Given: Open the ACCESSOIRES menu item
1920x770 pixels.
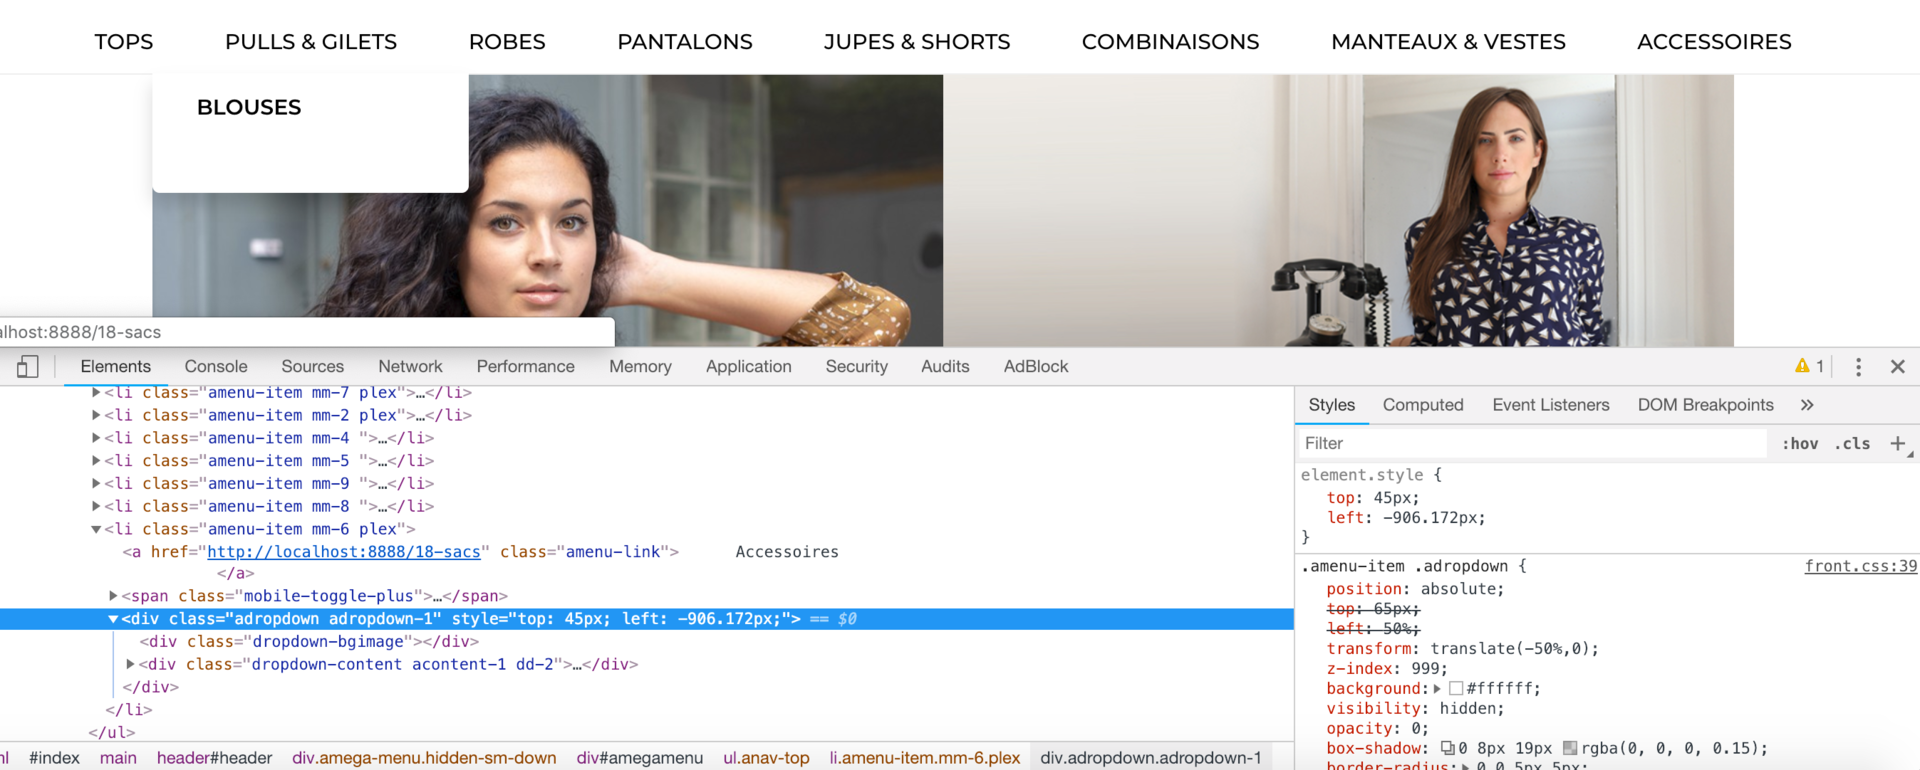Looking at the screenshot, I should pos(1714,42).
